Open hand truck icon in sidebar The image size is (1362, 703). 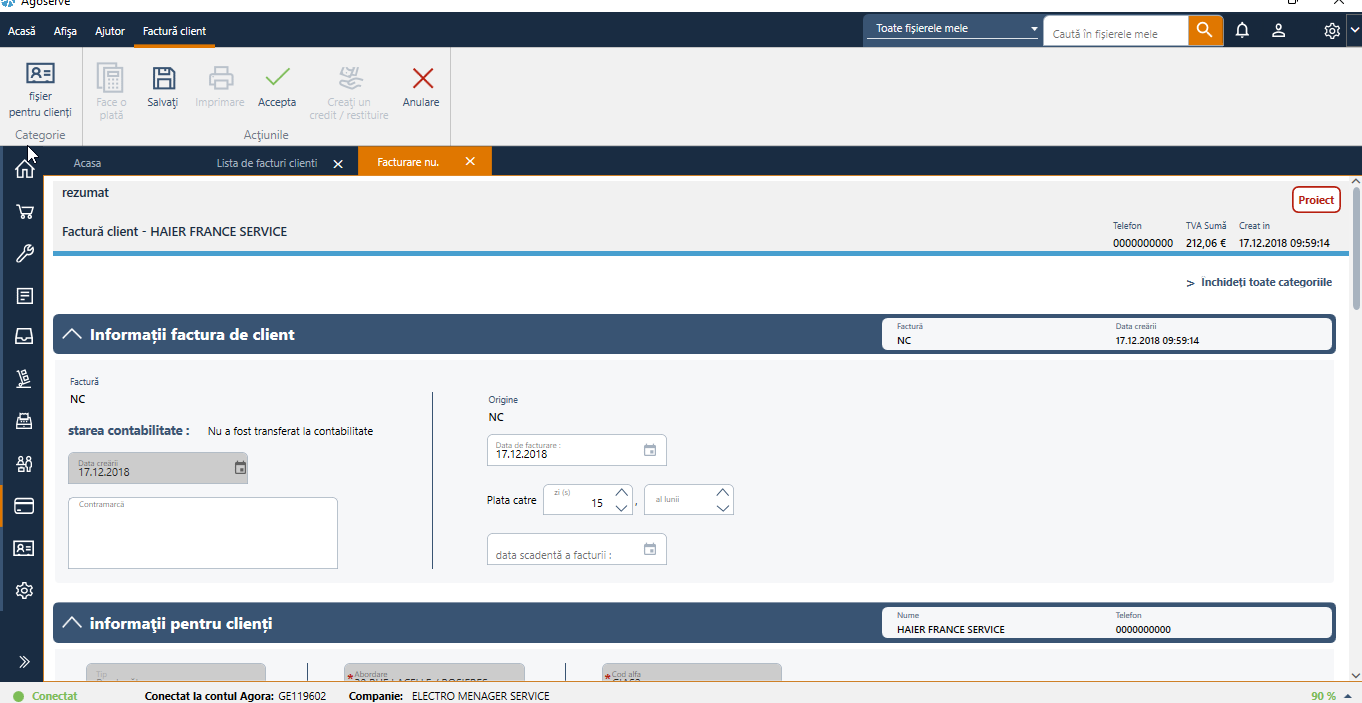[25, 379]
